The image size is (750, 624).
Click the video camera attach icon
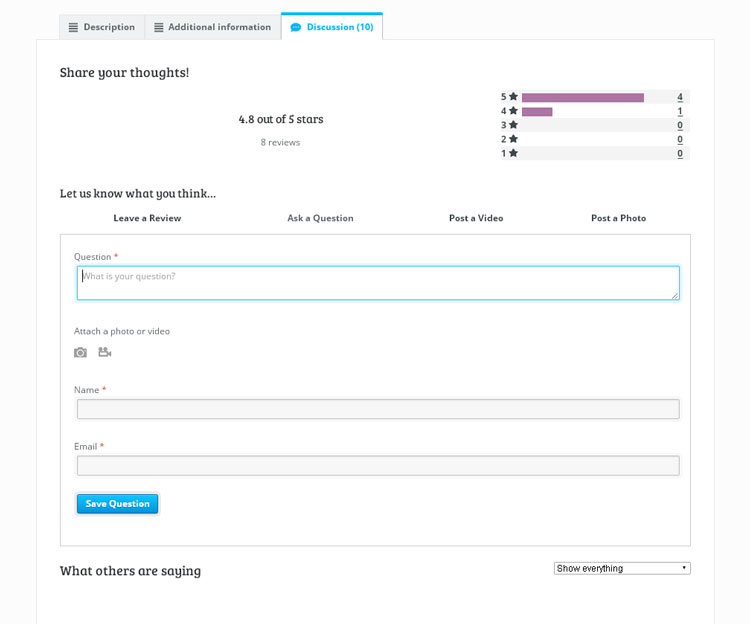coord(104,352)
